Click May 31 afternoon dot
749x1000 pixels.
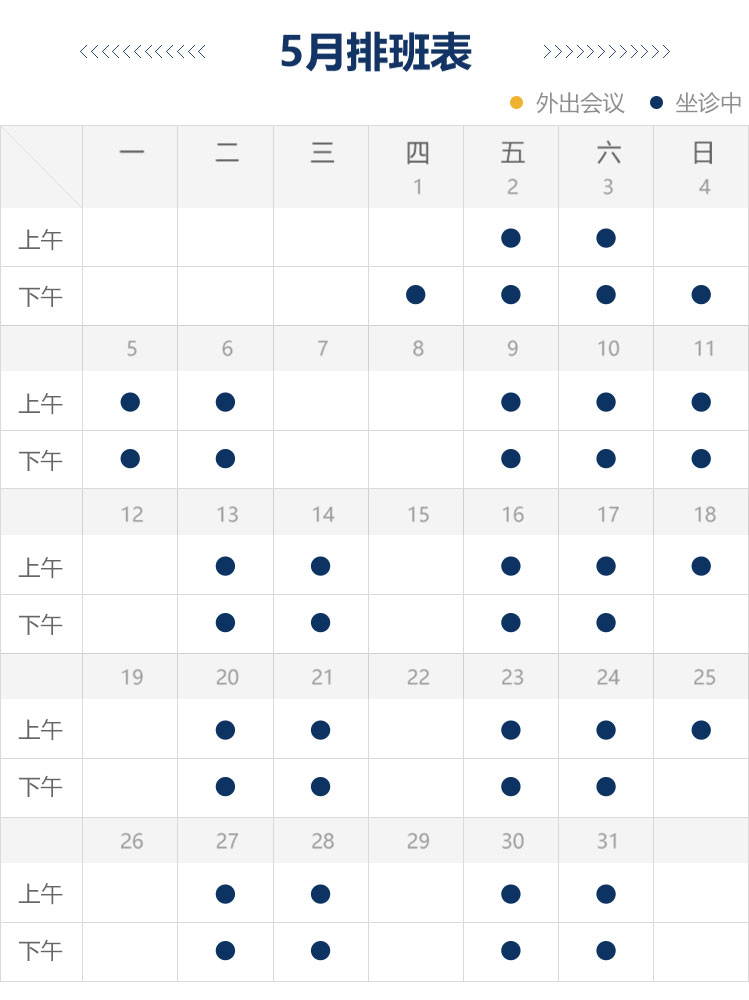pos(606,950)
